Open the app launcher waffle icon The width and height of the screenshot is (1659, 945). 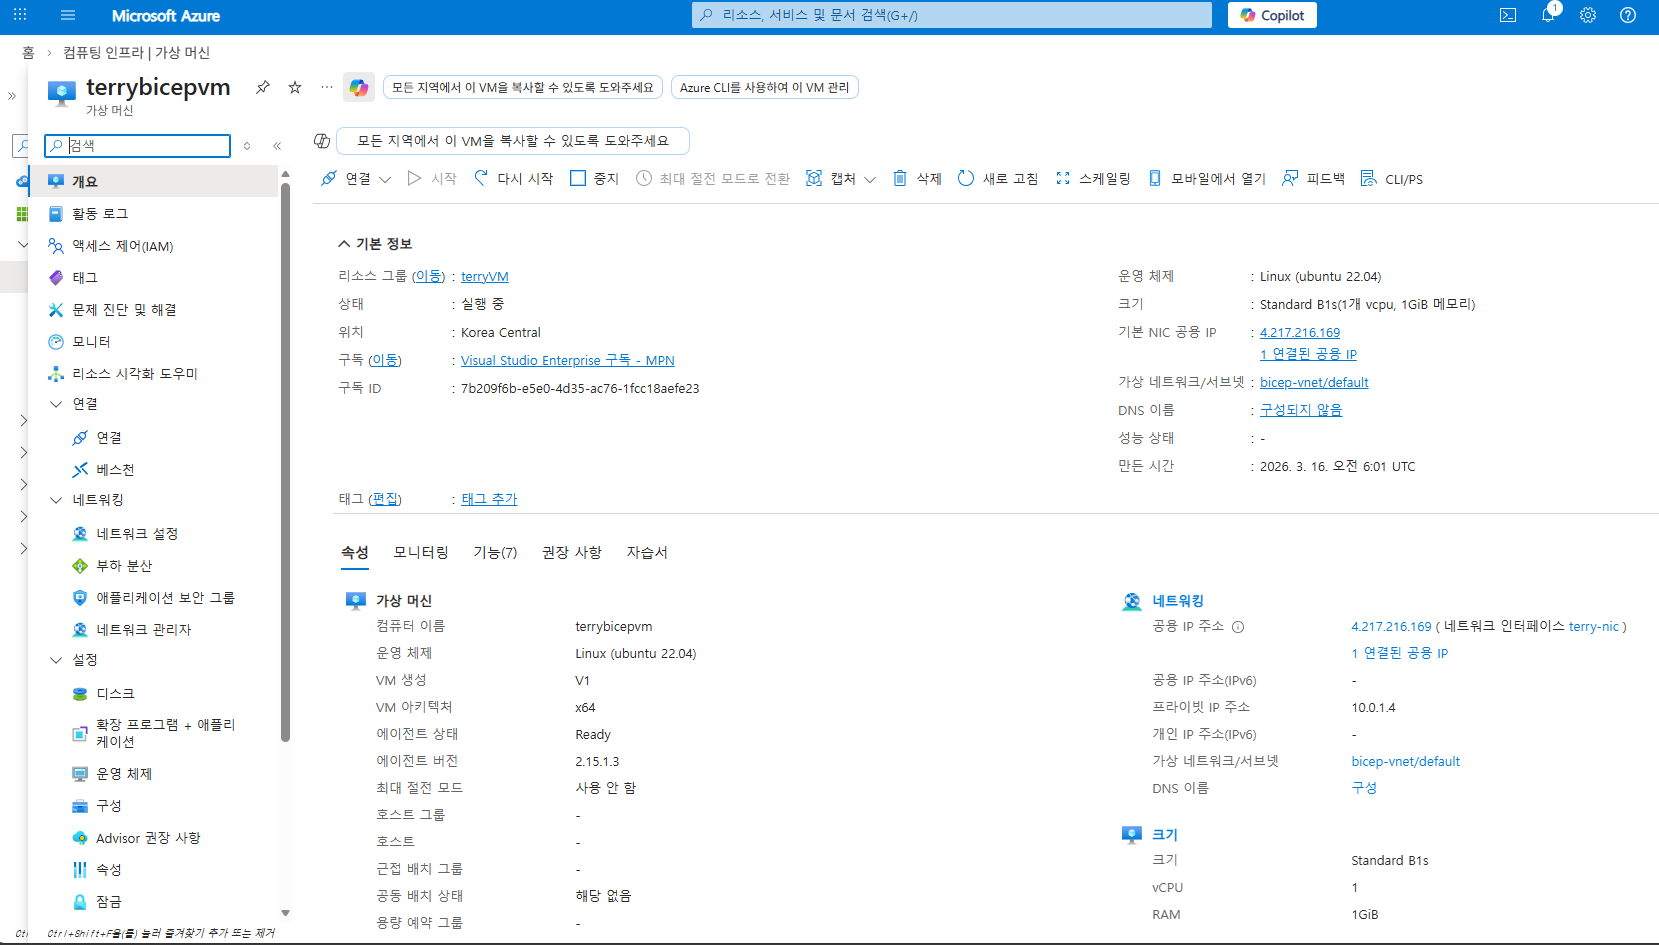coord(20,15)
